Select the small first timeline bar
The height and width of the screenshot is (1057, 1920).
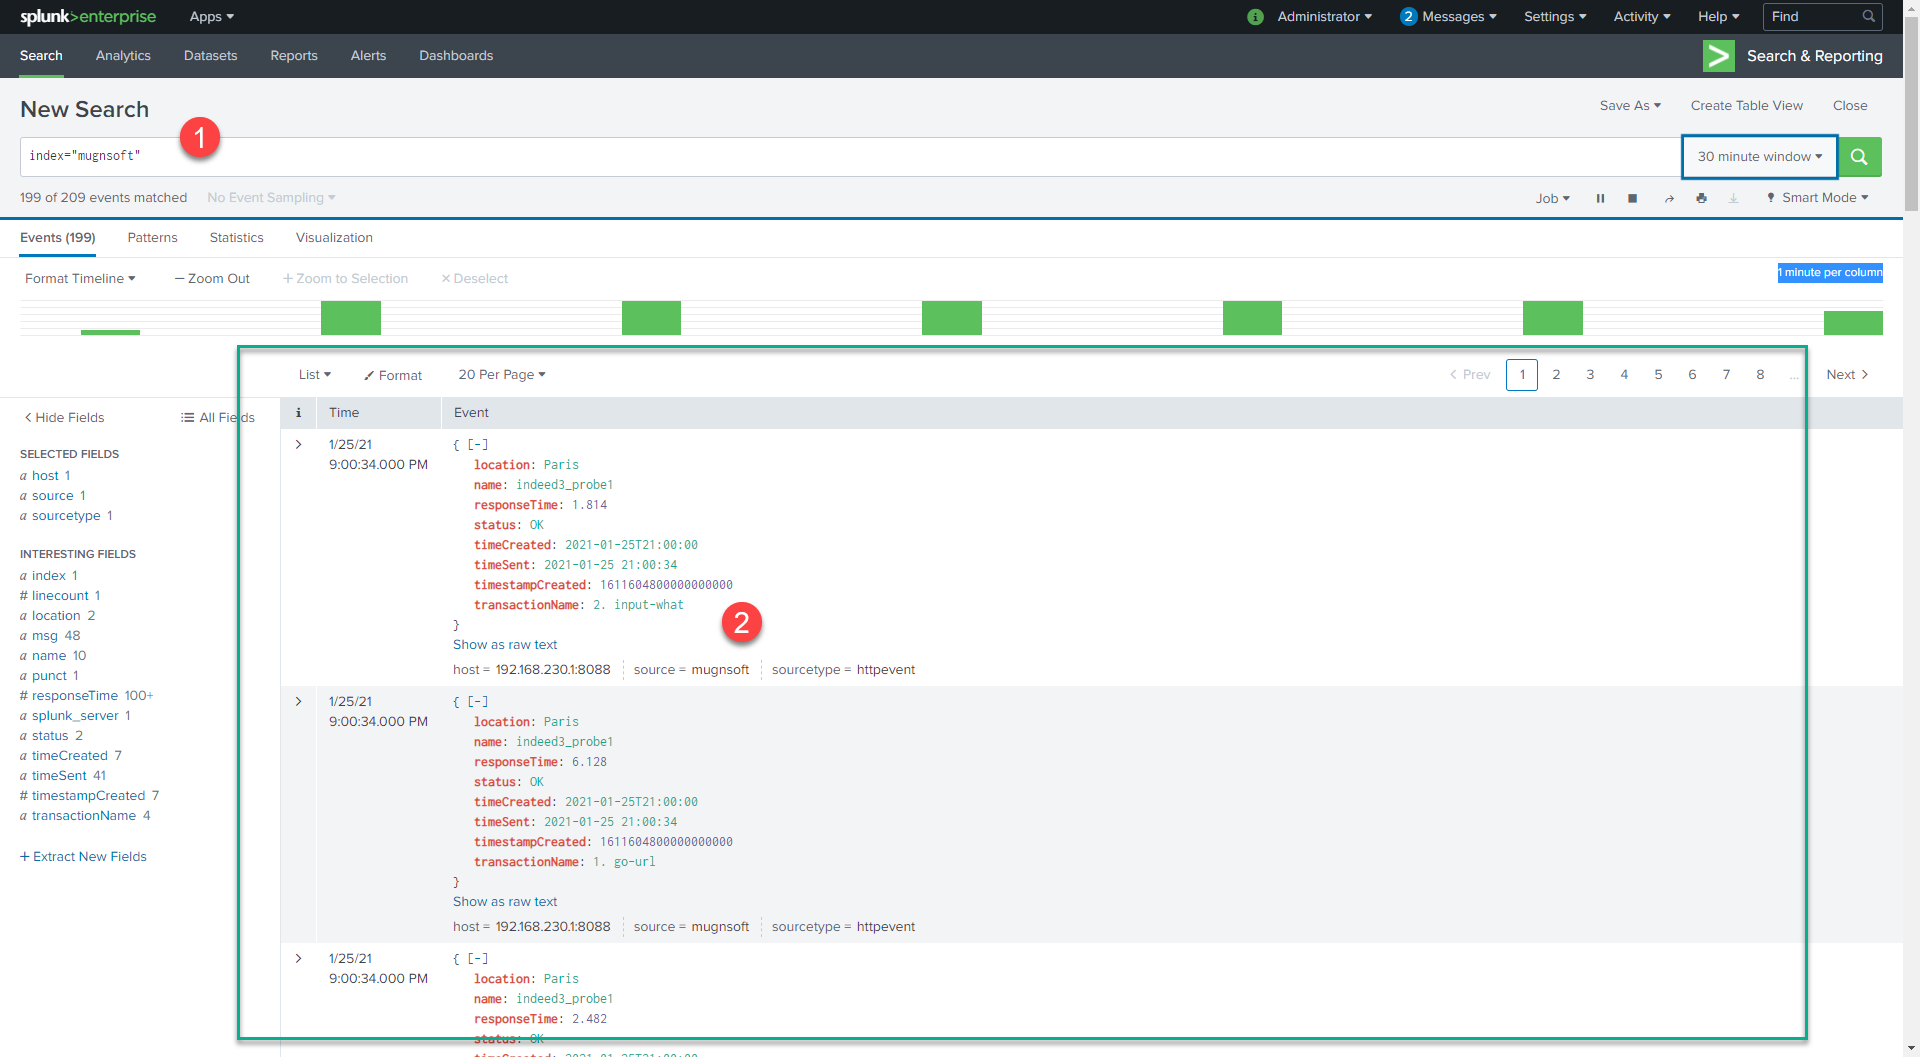pos(110,332)
